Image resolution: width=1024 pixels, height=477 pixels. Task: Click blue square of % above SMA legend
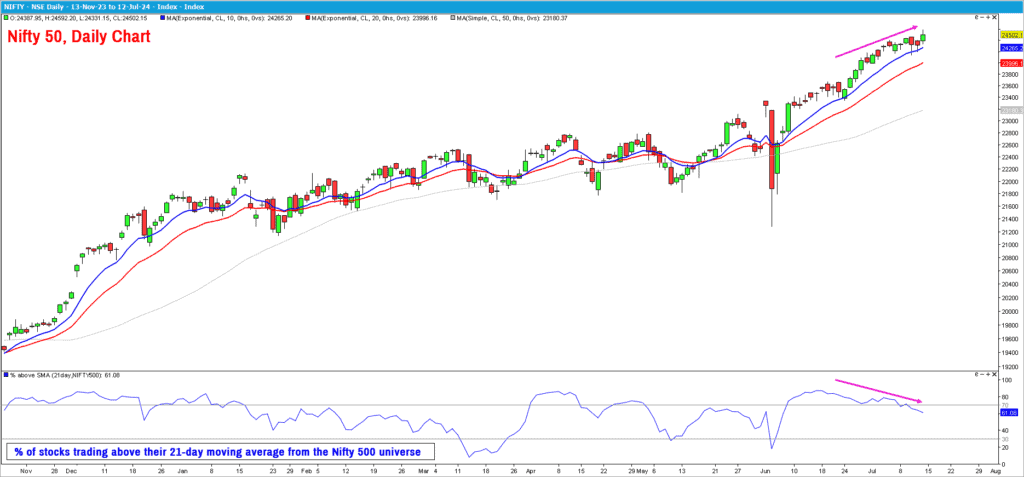click(6, 375)
